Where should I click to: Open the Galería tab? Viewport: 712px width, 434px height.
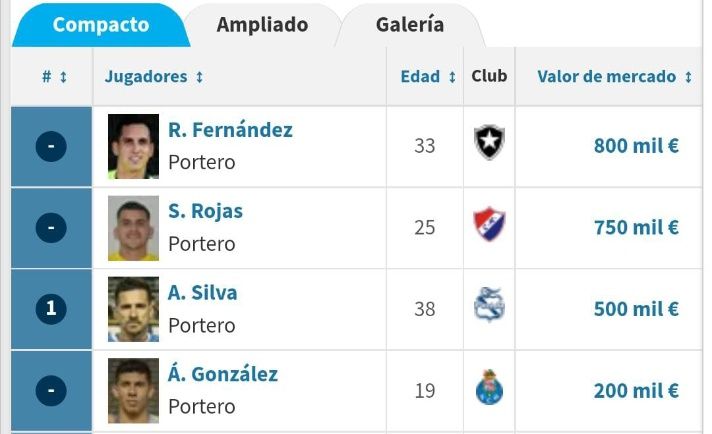tap(410, 25)
